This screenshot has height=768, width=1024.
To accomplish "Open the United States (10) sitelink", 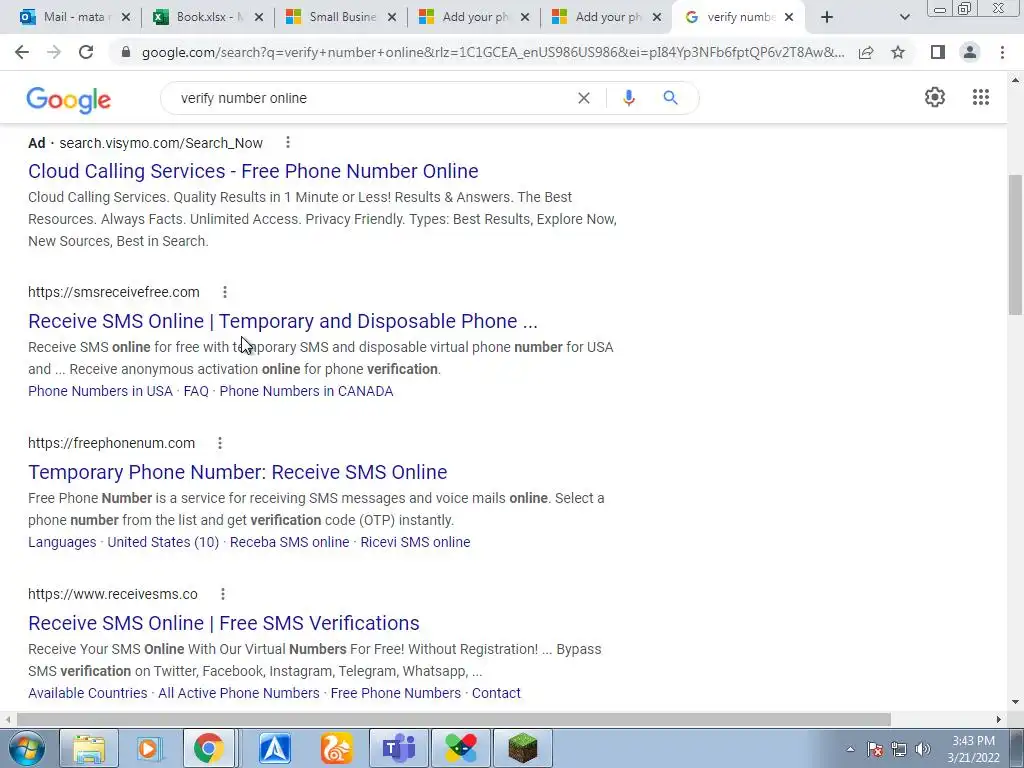I will click(163, 542).
